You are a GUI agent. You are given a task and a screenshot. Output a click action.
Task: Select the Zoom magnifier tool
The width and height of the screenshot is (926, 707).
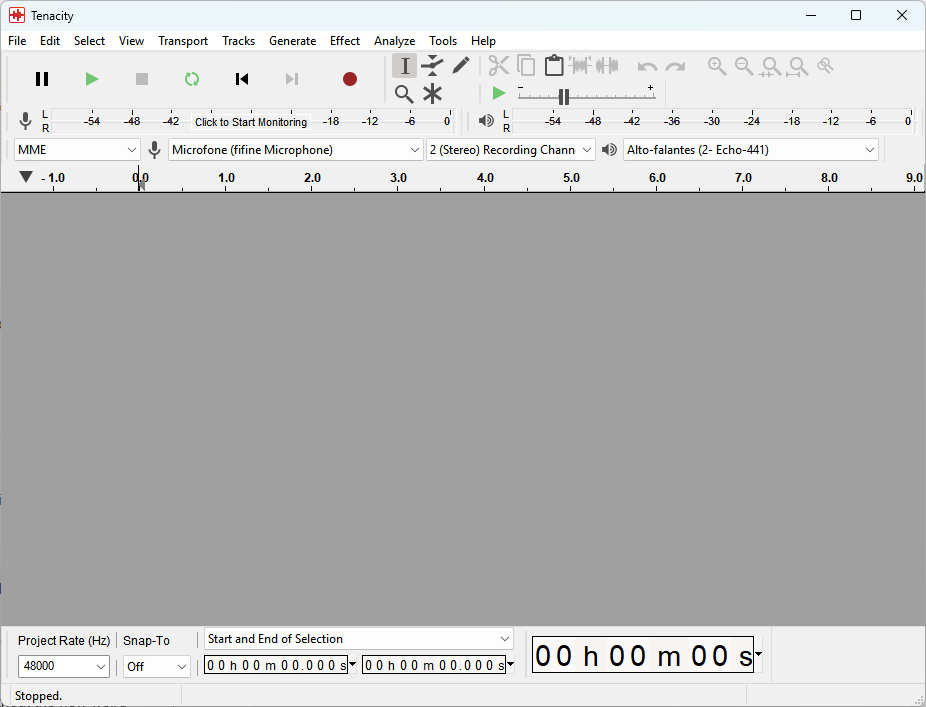[x=405, y=93]
